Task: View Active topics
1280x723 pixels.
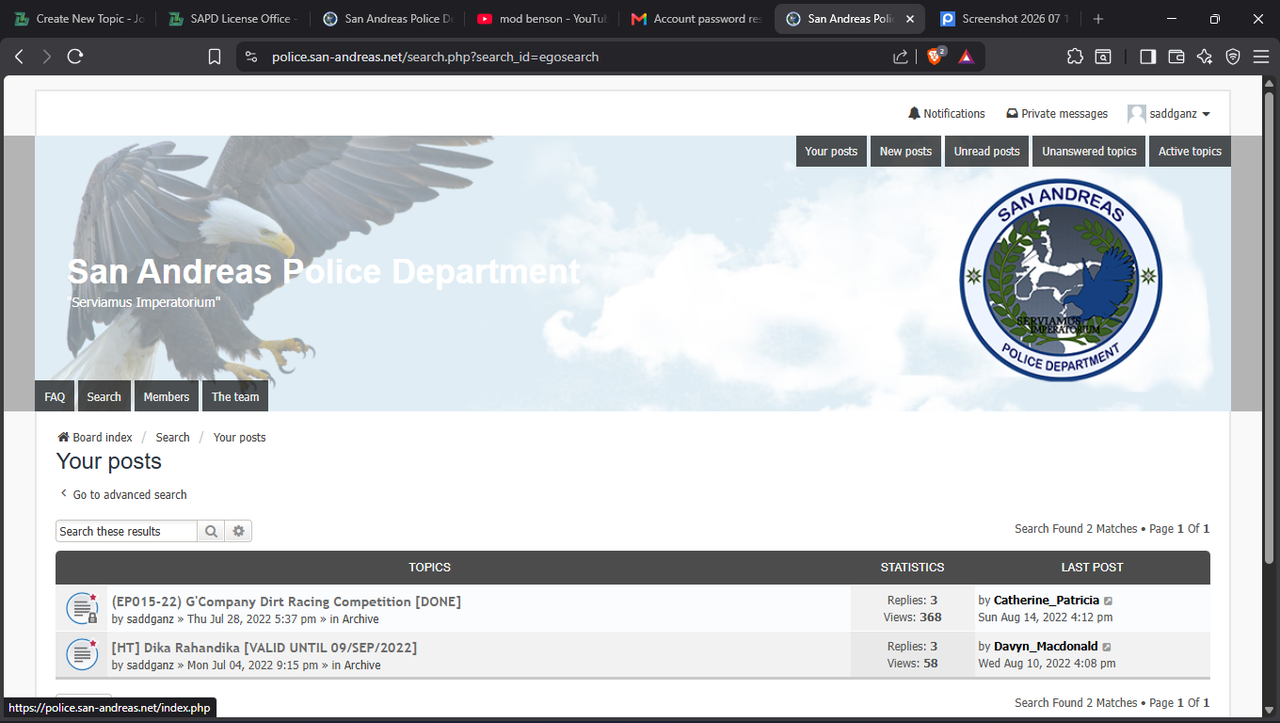Action: pyautogui.click(x=1190, y=151)
